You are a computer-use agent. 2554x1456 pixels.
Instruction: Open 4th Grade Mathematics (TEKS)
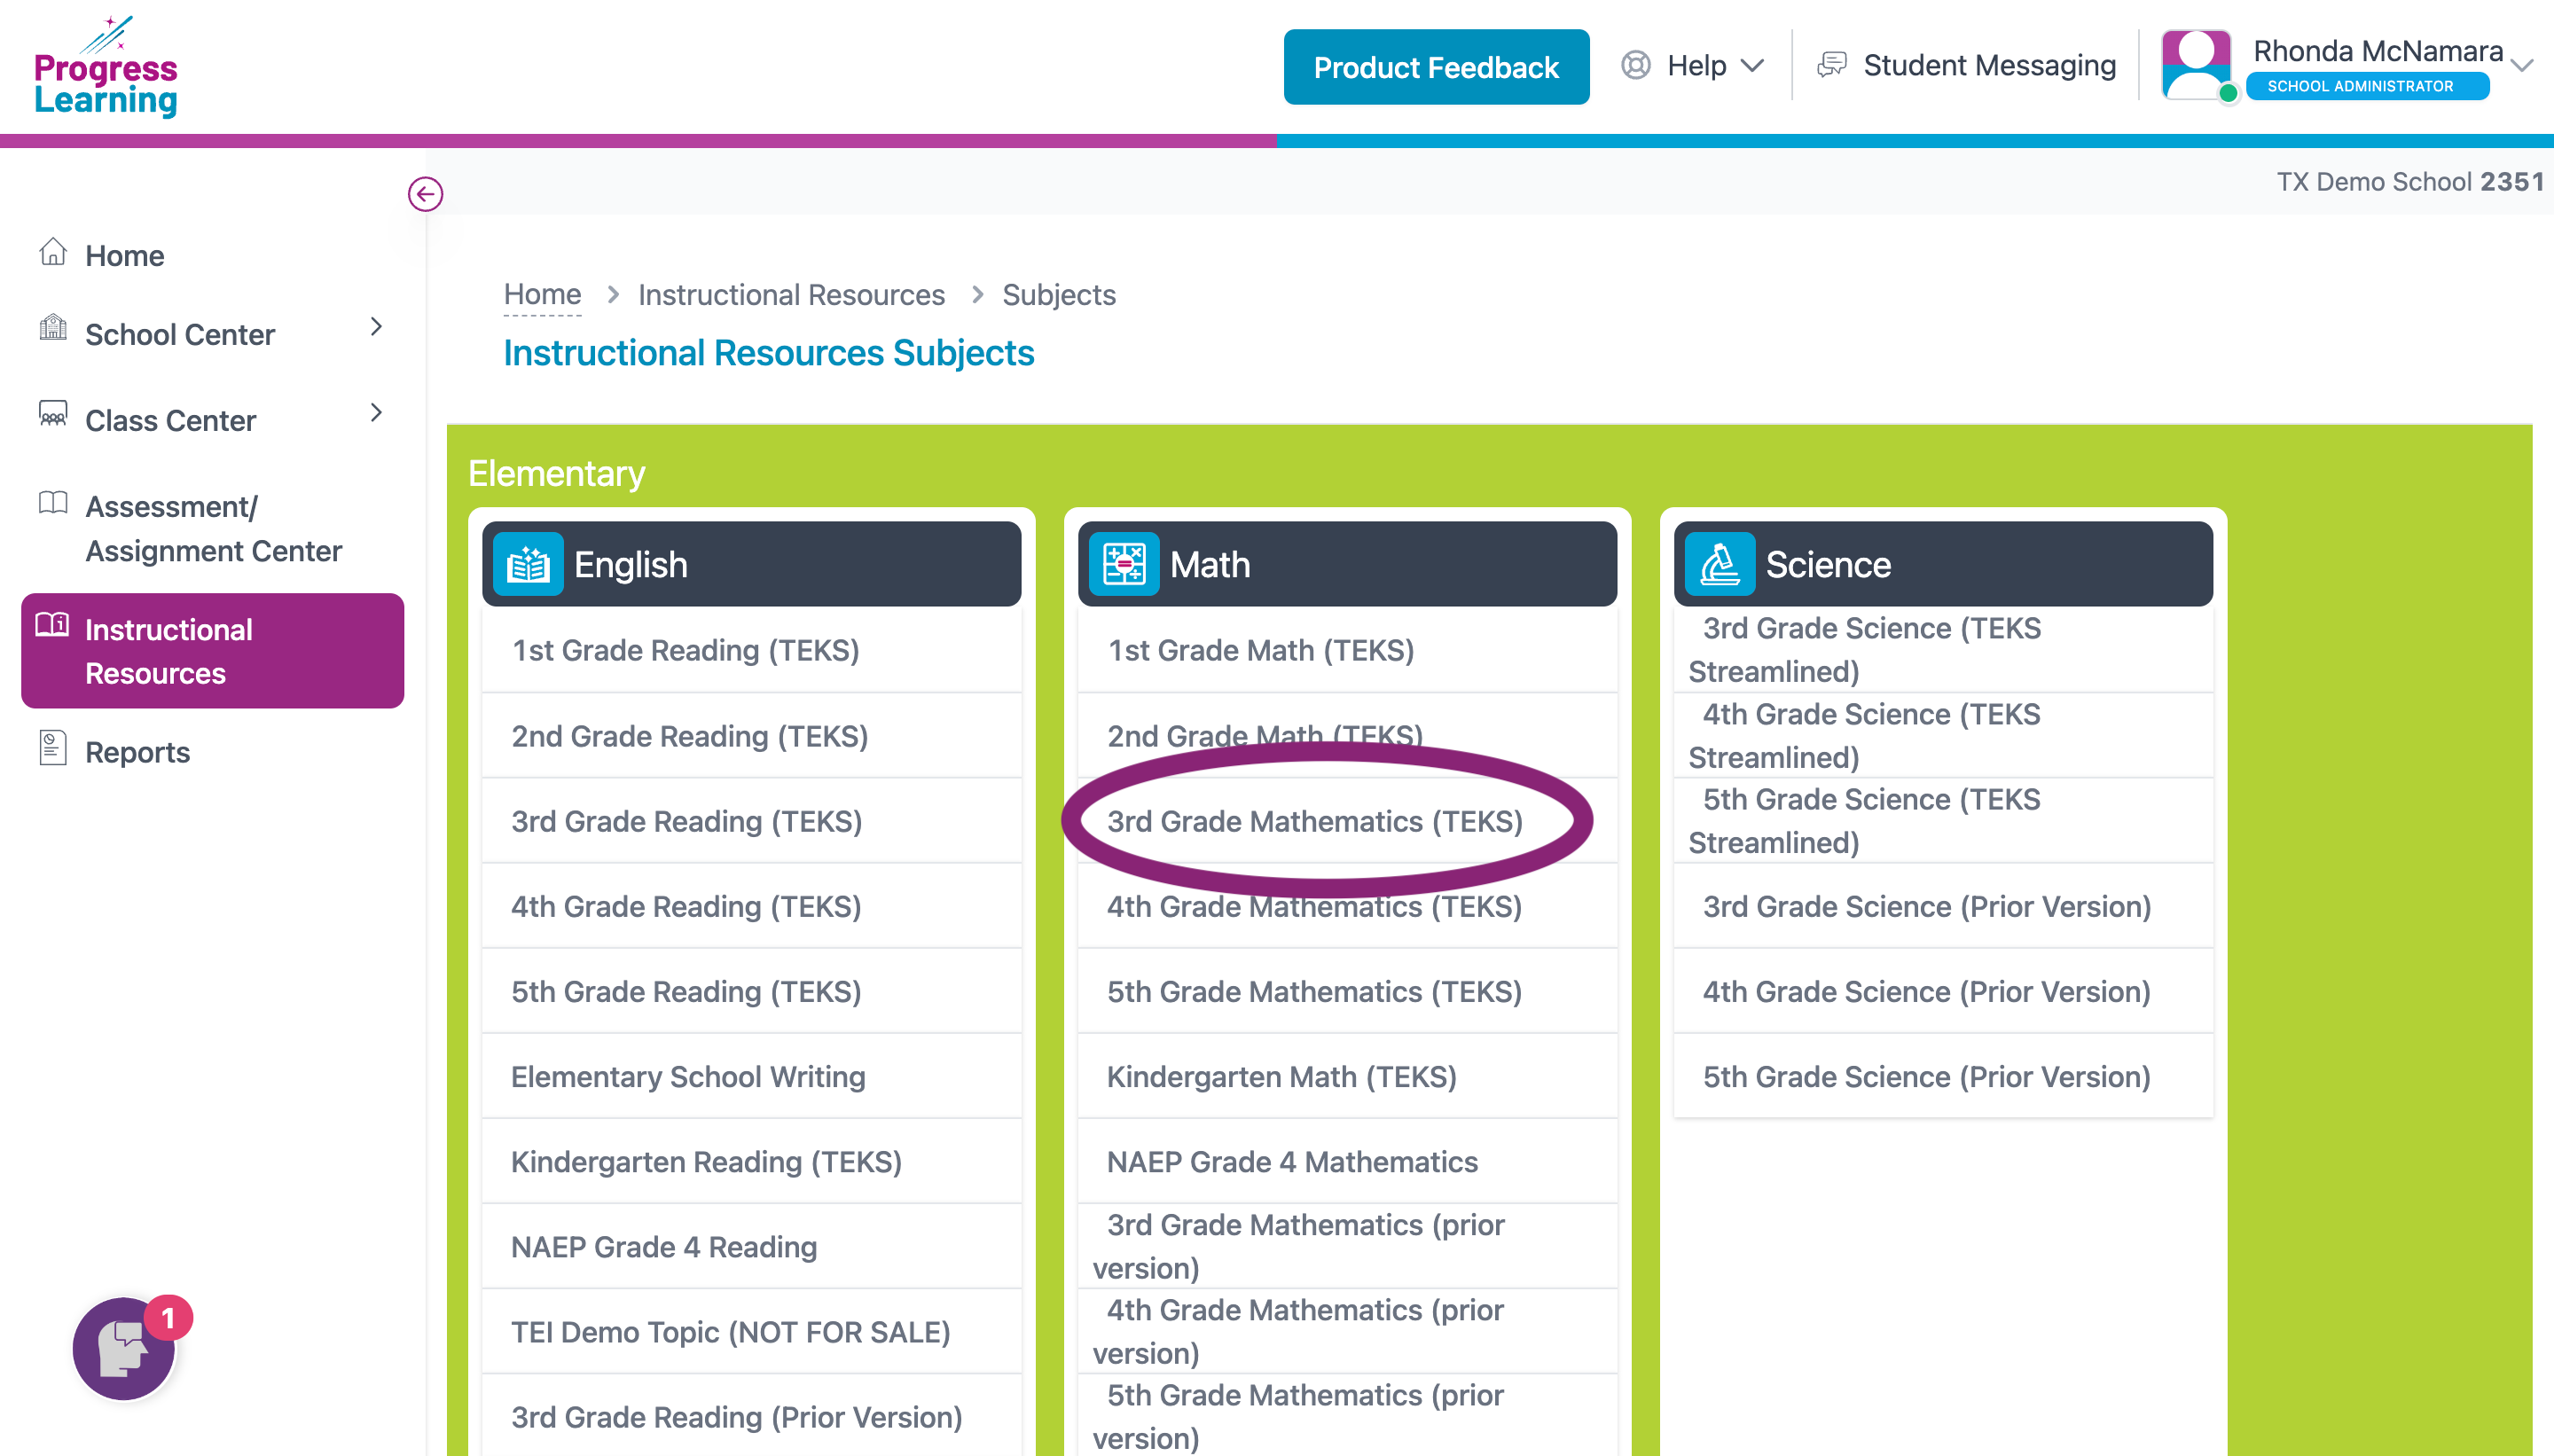pyautogui.click(x=1347, y=906)
